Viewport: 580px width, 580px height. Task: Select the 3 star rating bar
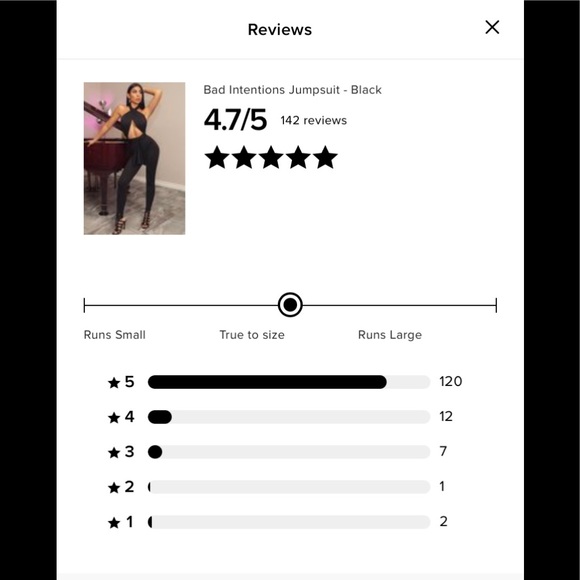point(289,452)
